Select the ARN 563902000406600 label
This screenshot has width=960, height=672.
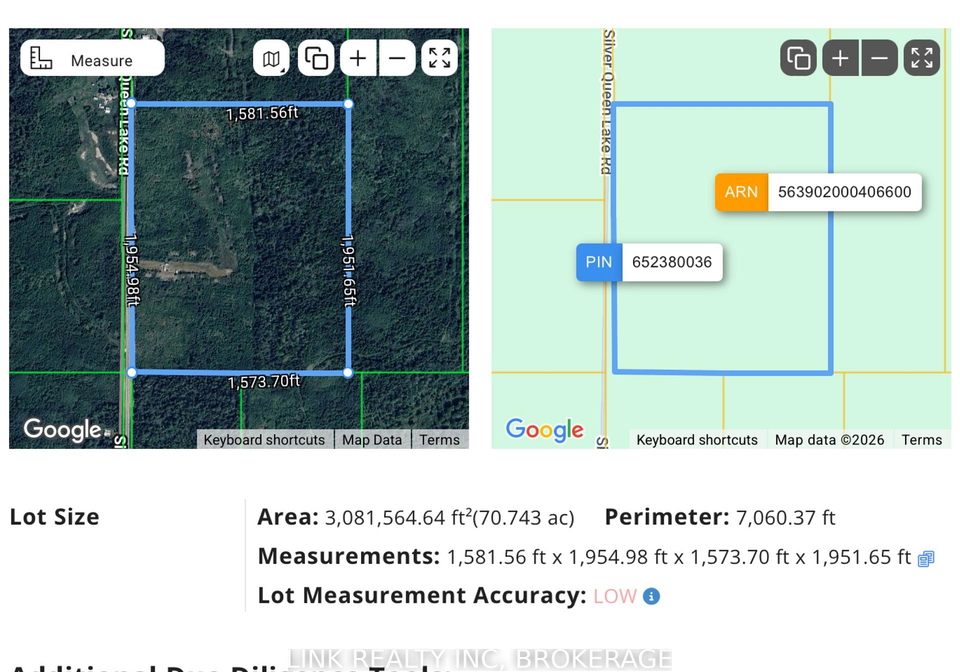[x=819, y=192]
